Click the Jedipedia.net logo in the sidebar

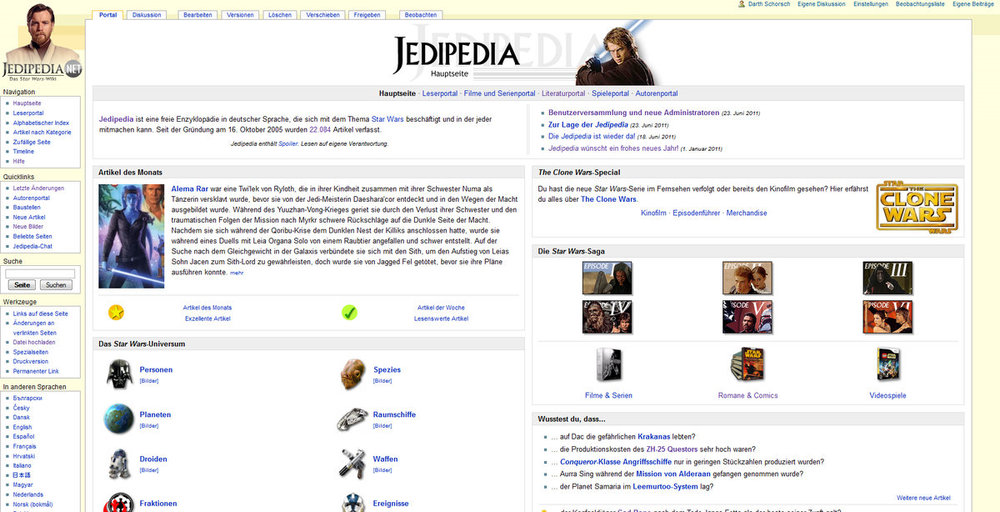(42, 41)
